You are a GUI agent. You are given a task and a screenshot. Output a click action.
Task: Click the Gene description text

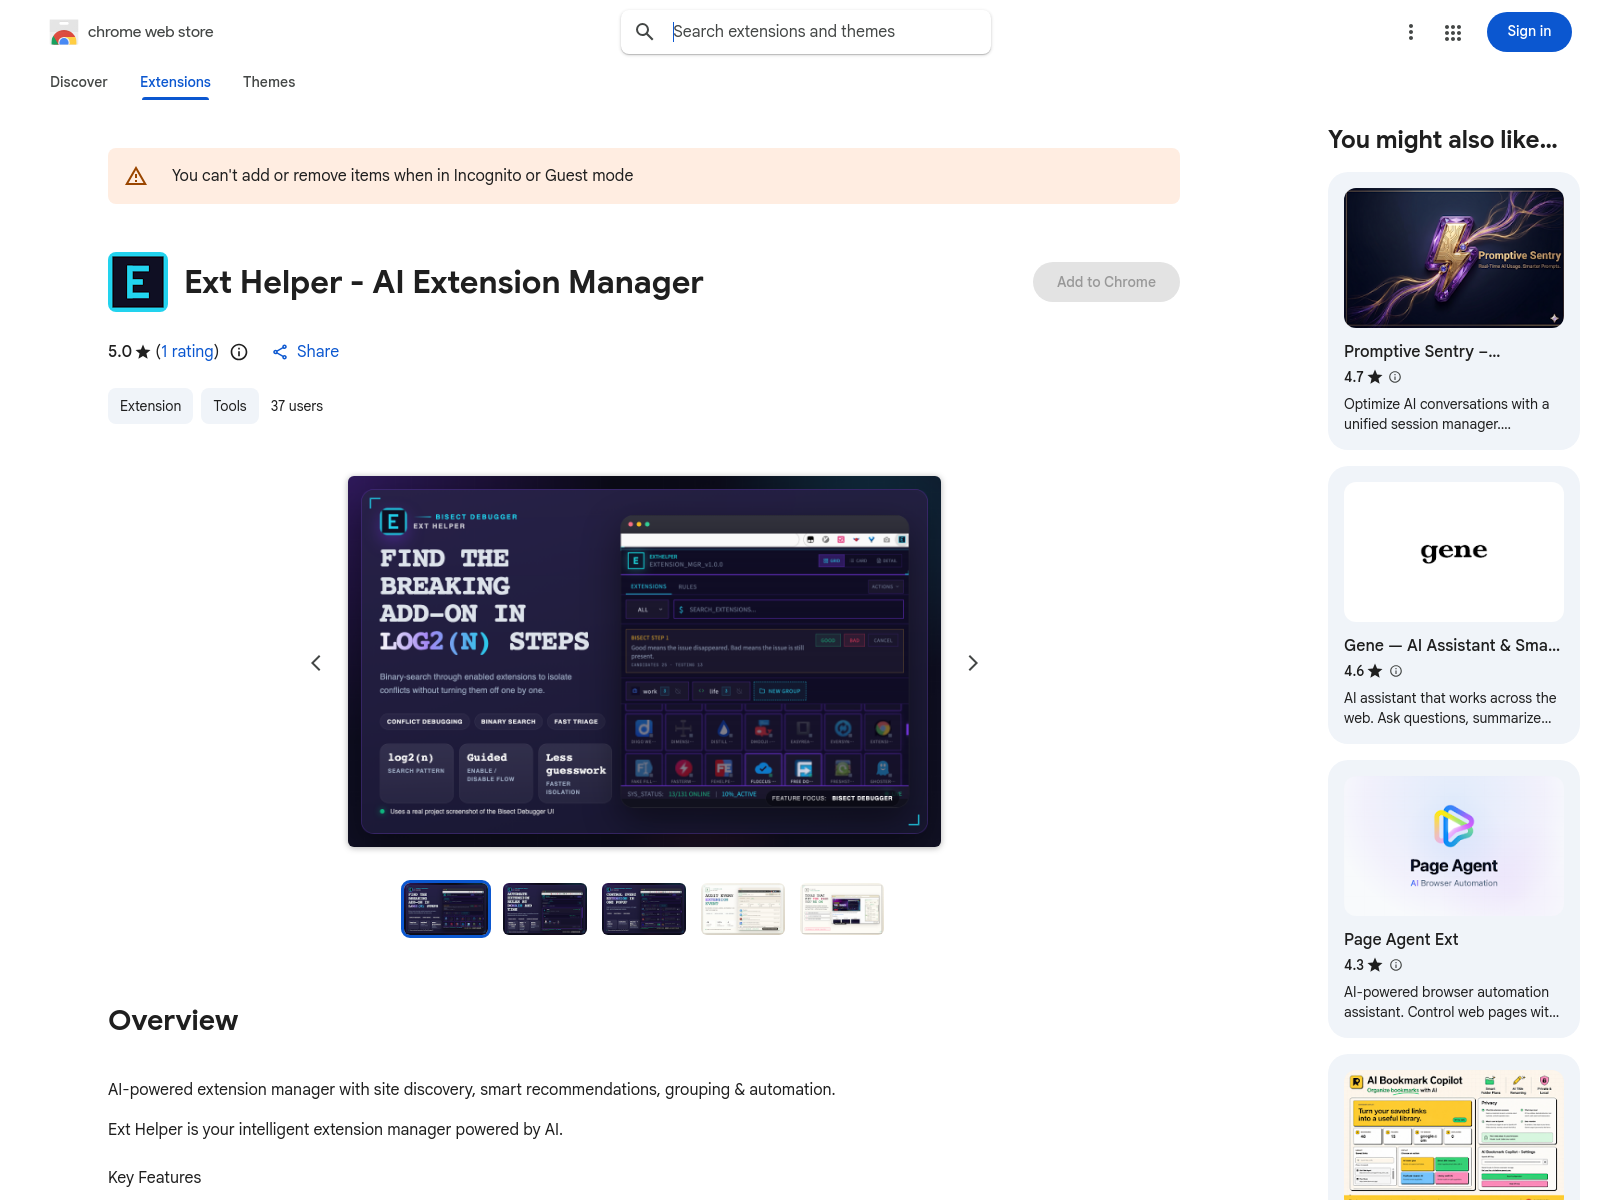[1450, 708]
